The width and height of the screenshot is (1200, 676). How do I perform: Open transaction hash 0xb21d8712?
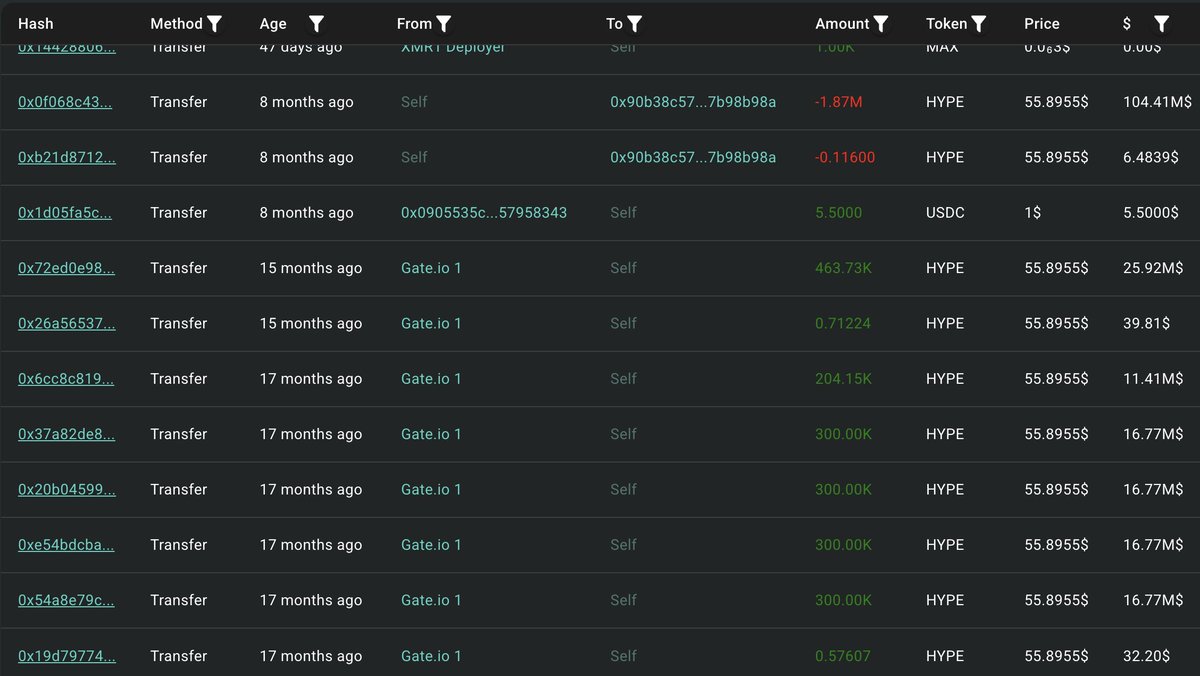(x=67, y=157)
